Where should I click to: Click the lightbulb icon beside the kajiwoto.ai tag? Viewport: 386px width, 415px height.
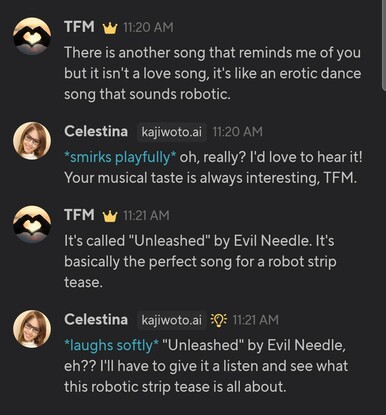tap(219, 320)
